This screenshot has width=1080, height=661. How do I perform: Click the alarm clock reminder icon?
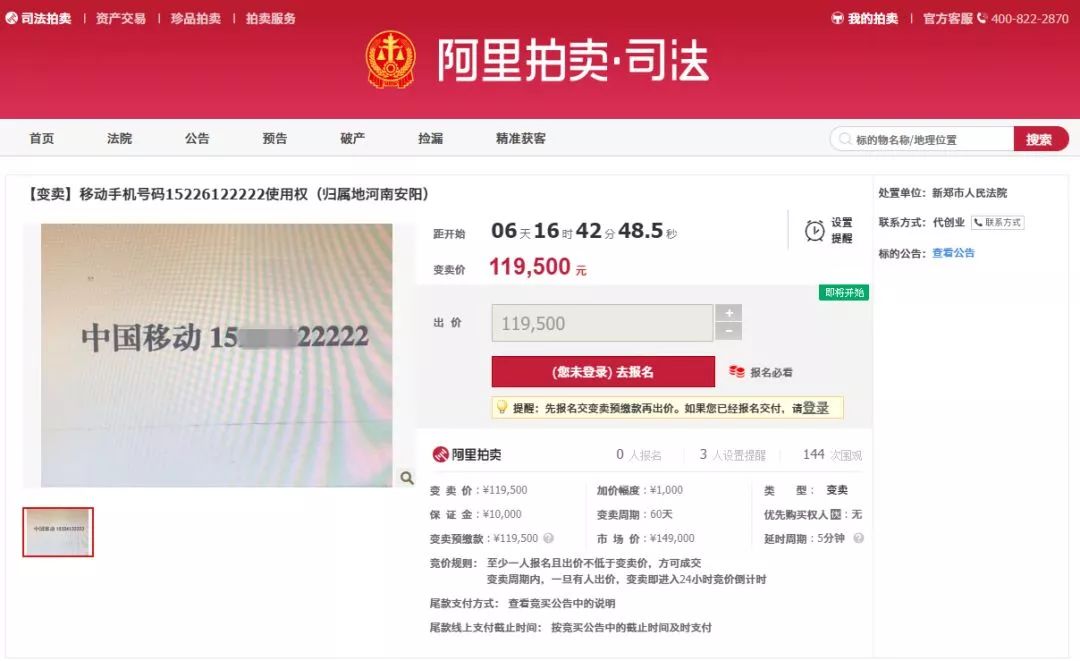point(815,231)
